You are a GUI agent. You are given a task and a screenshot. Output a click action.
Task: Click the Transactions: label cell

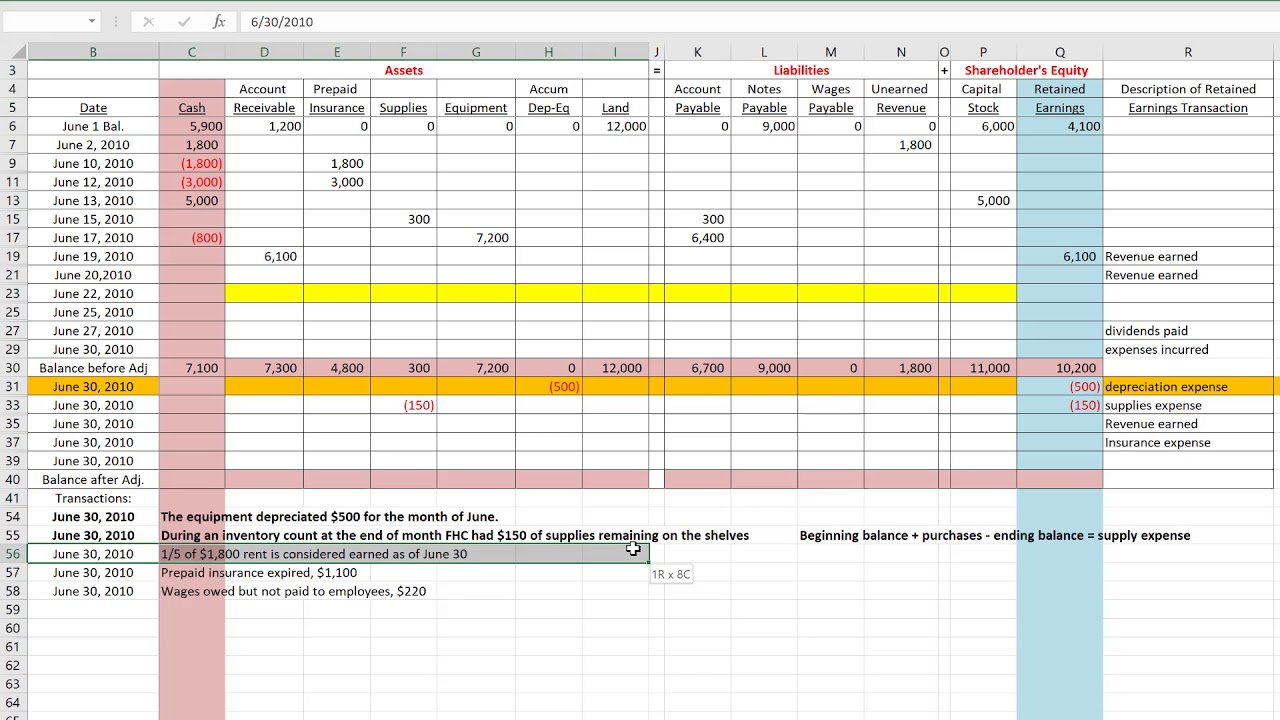click(x=93, y=498)
